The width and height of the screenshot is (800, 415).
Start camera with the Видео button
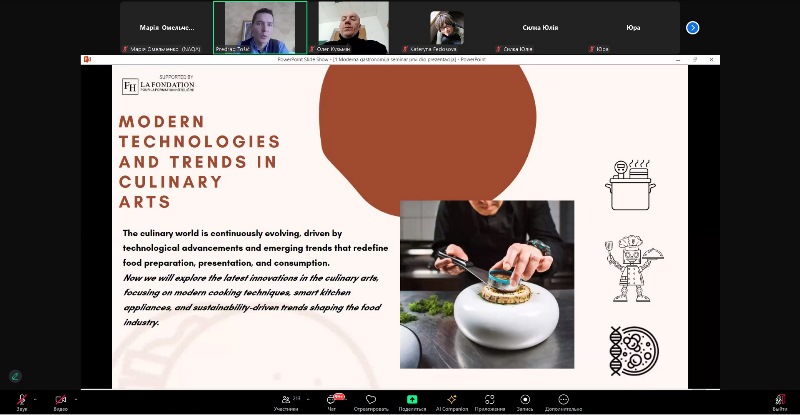click(61, 402)
